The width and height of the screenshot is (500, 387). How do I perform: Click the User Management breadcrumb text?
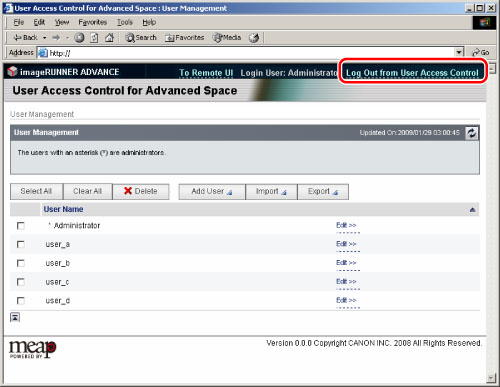coord(42,114)
